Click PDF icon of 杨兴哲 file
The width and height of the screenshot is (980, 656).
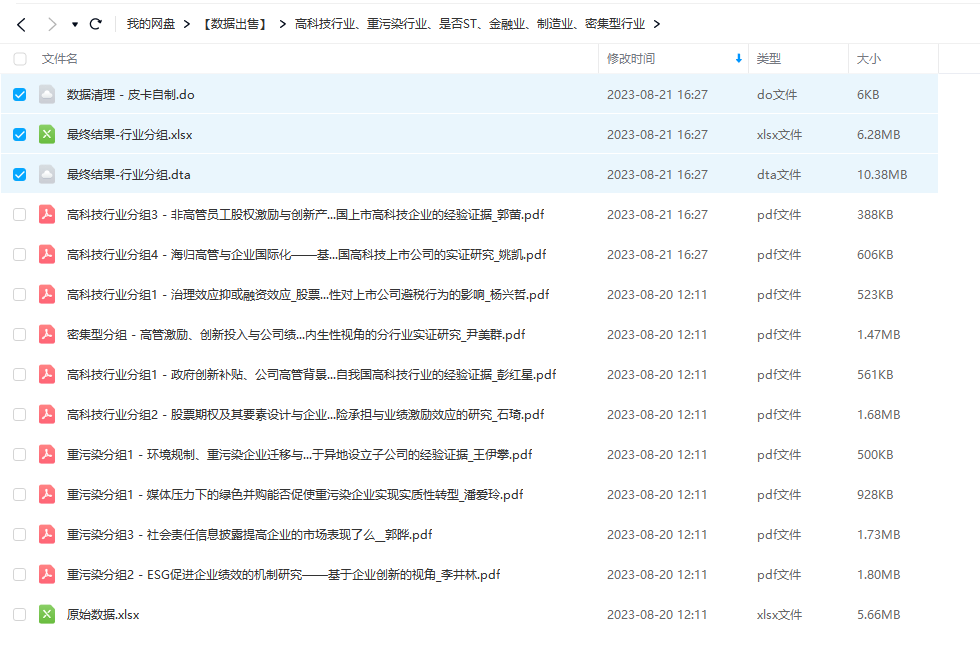pos(47,294)
